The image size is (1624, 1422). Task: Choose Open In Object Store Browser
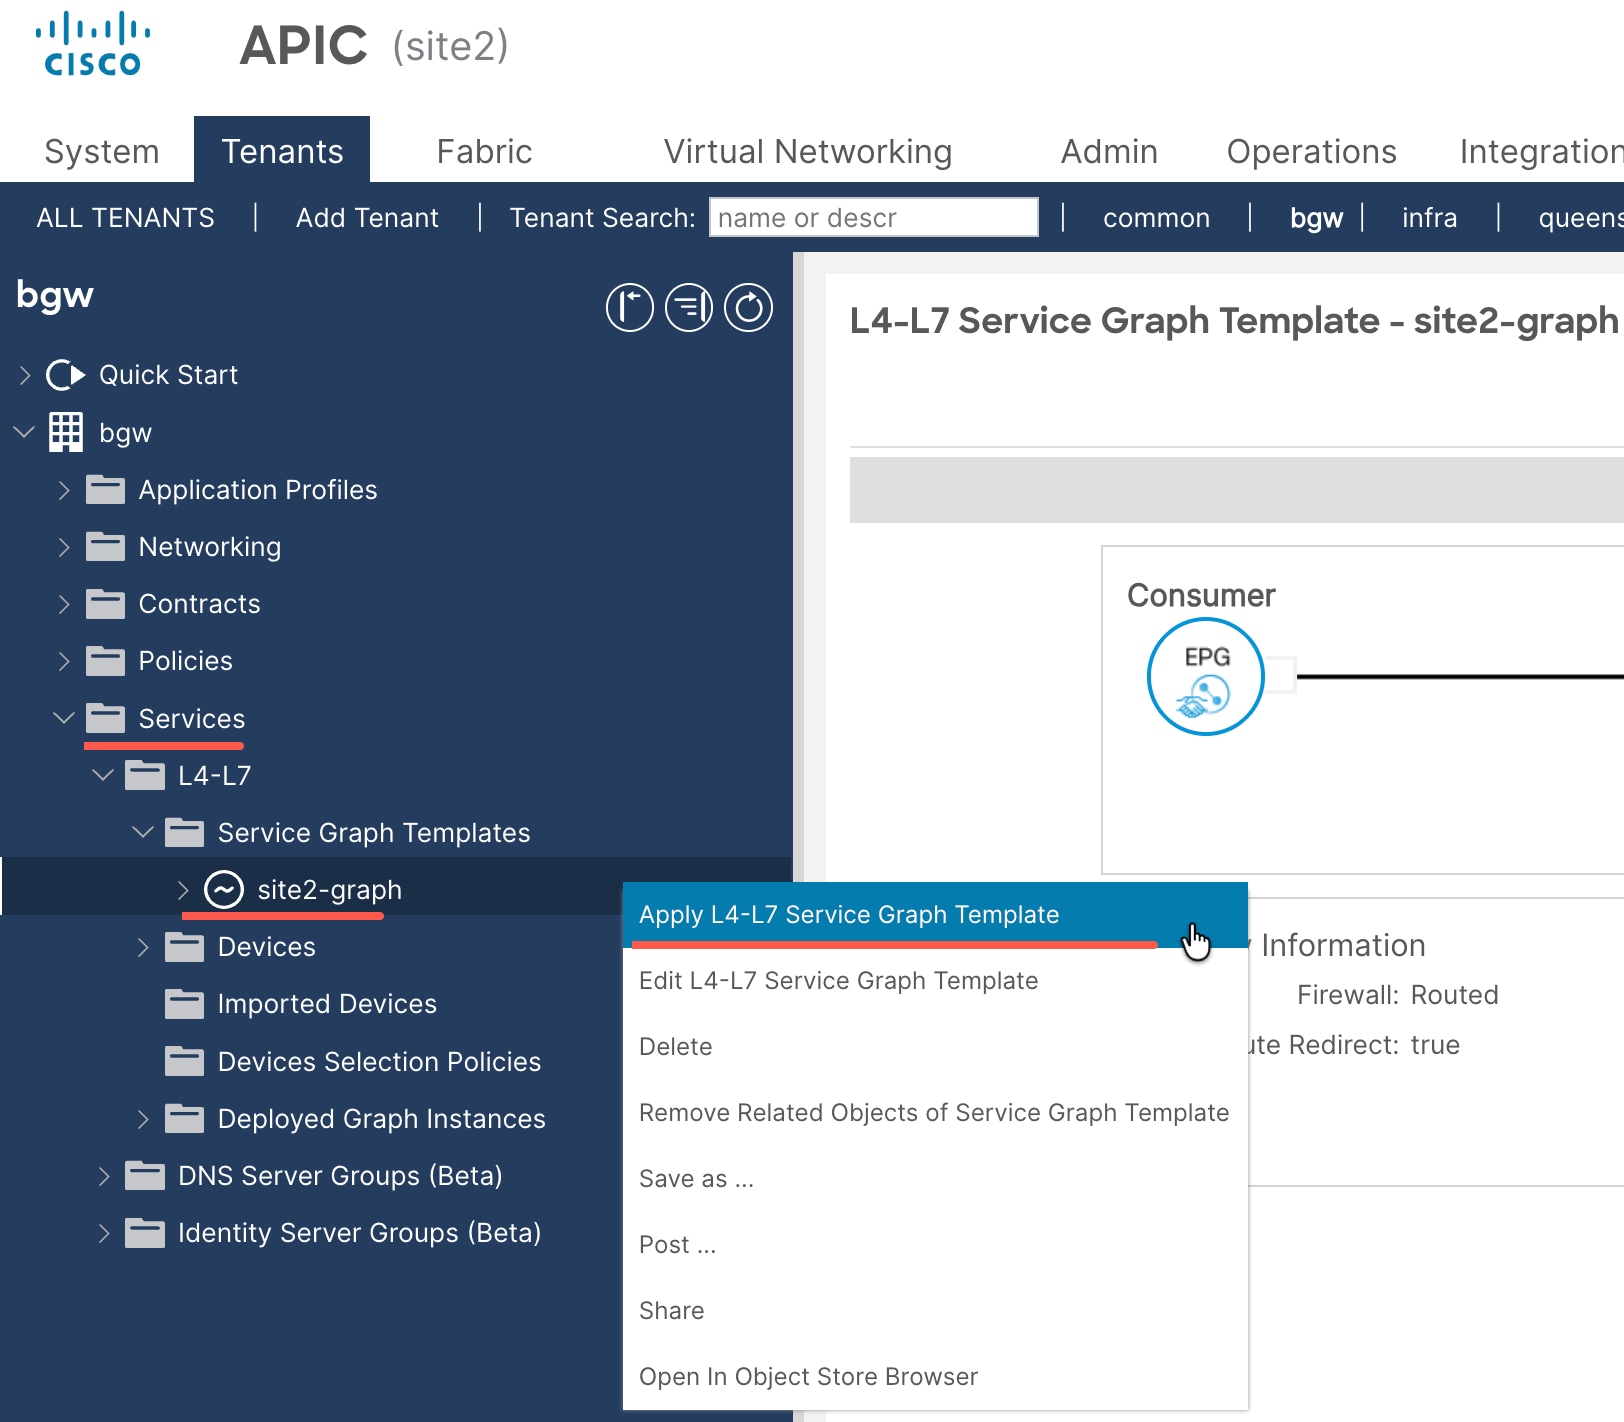coord(935,1377)
